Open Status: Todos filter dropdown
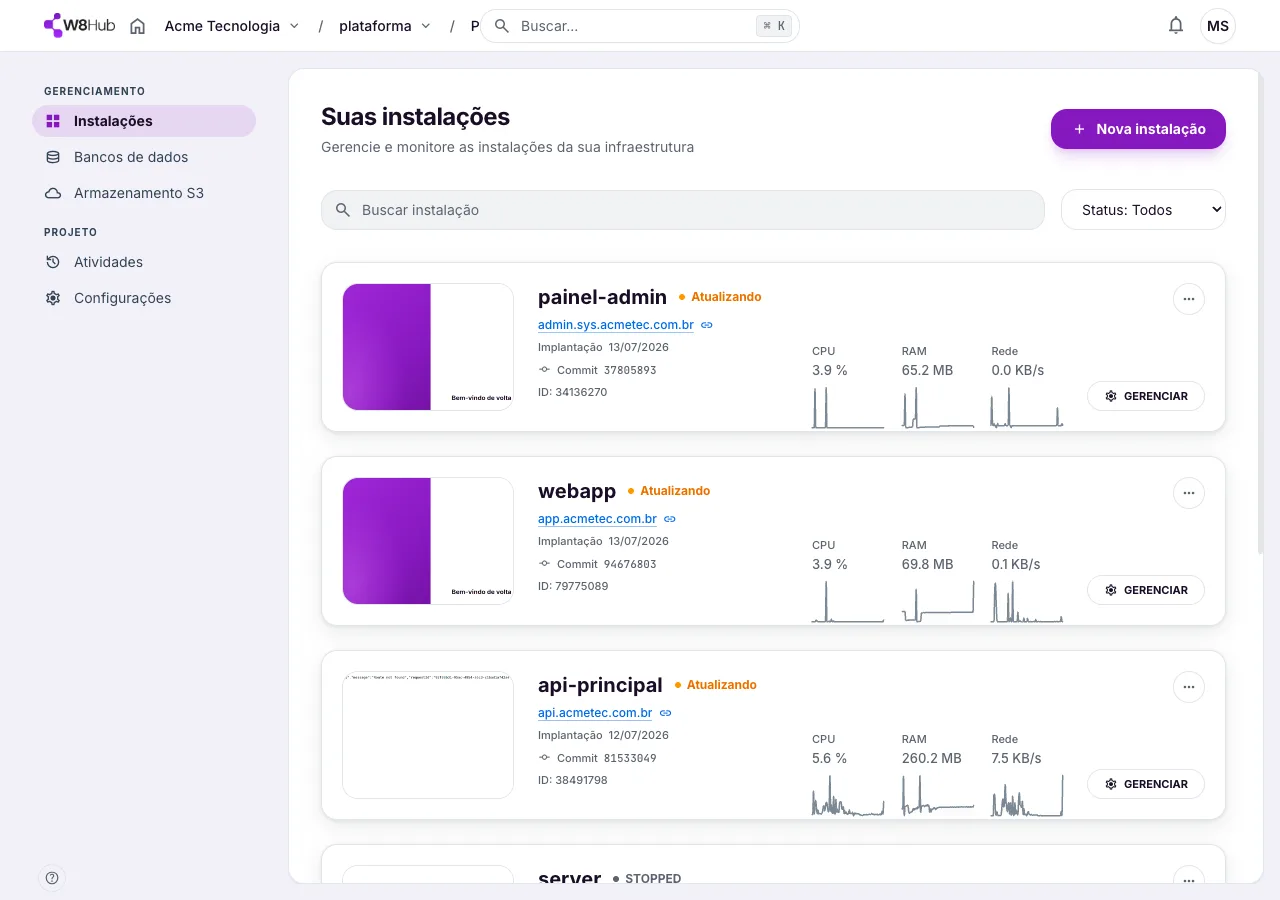Screen dimensions: 1280x900 pyautogui.click(x=1143, y=210)
